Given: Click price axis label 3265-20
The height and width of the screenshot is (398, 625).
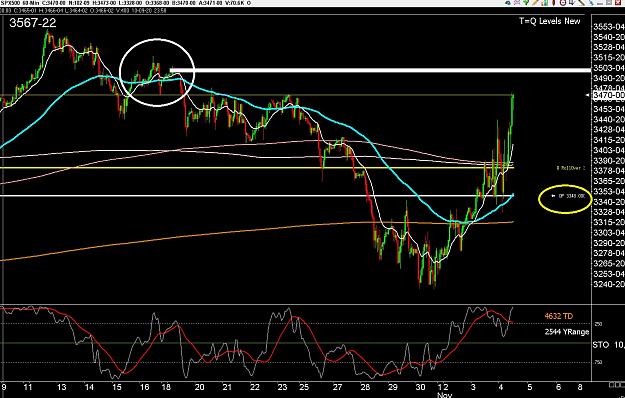Looking at the screenshot, I should pyautogui.click(x=609, y=263).
